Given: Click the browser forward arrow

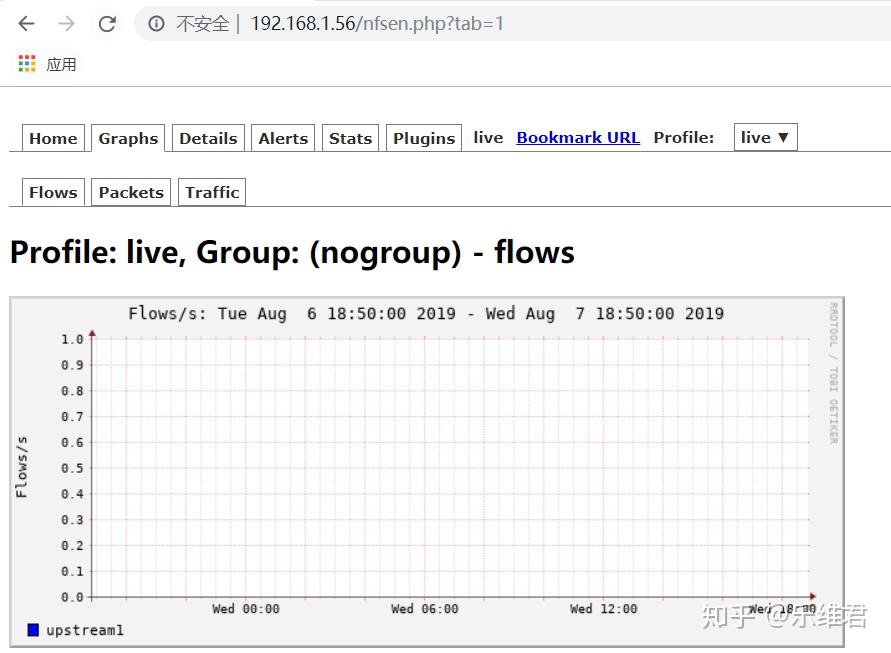Looking at the screenshot, I should tap(63, 23).
